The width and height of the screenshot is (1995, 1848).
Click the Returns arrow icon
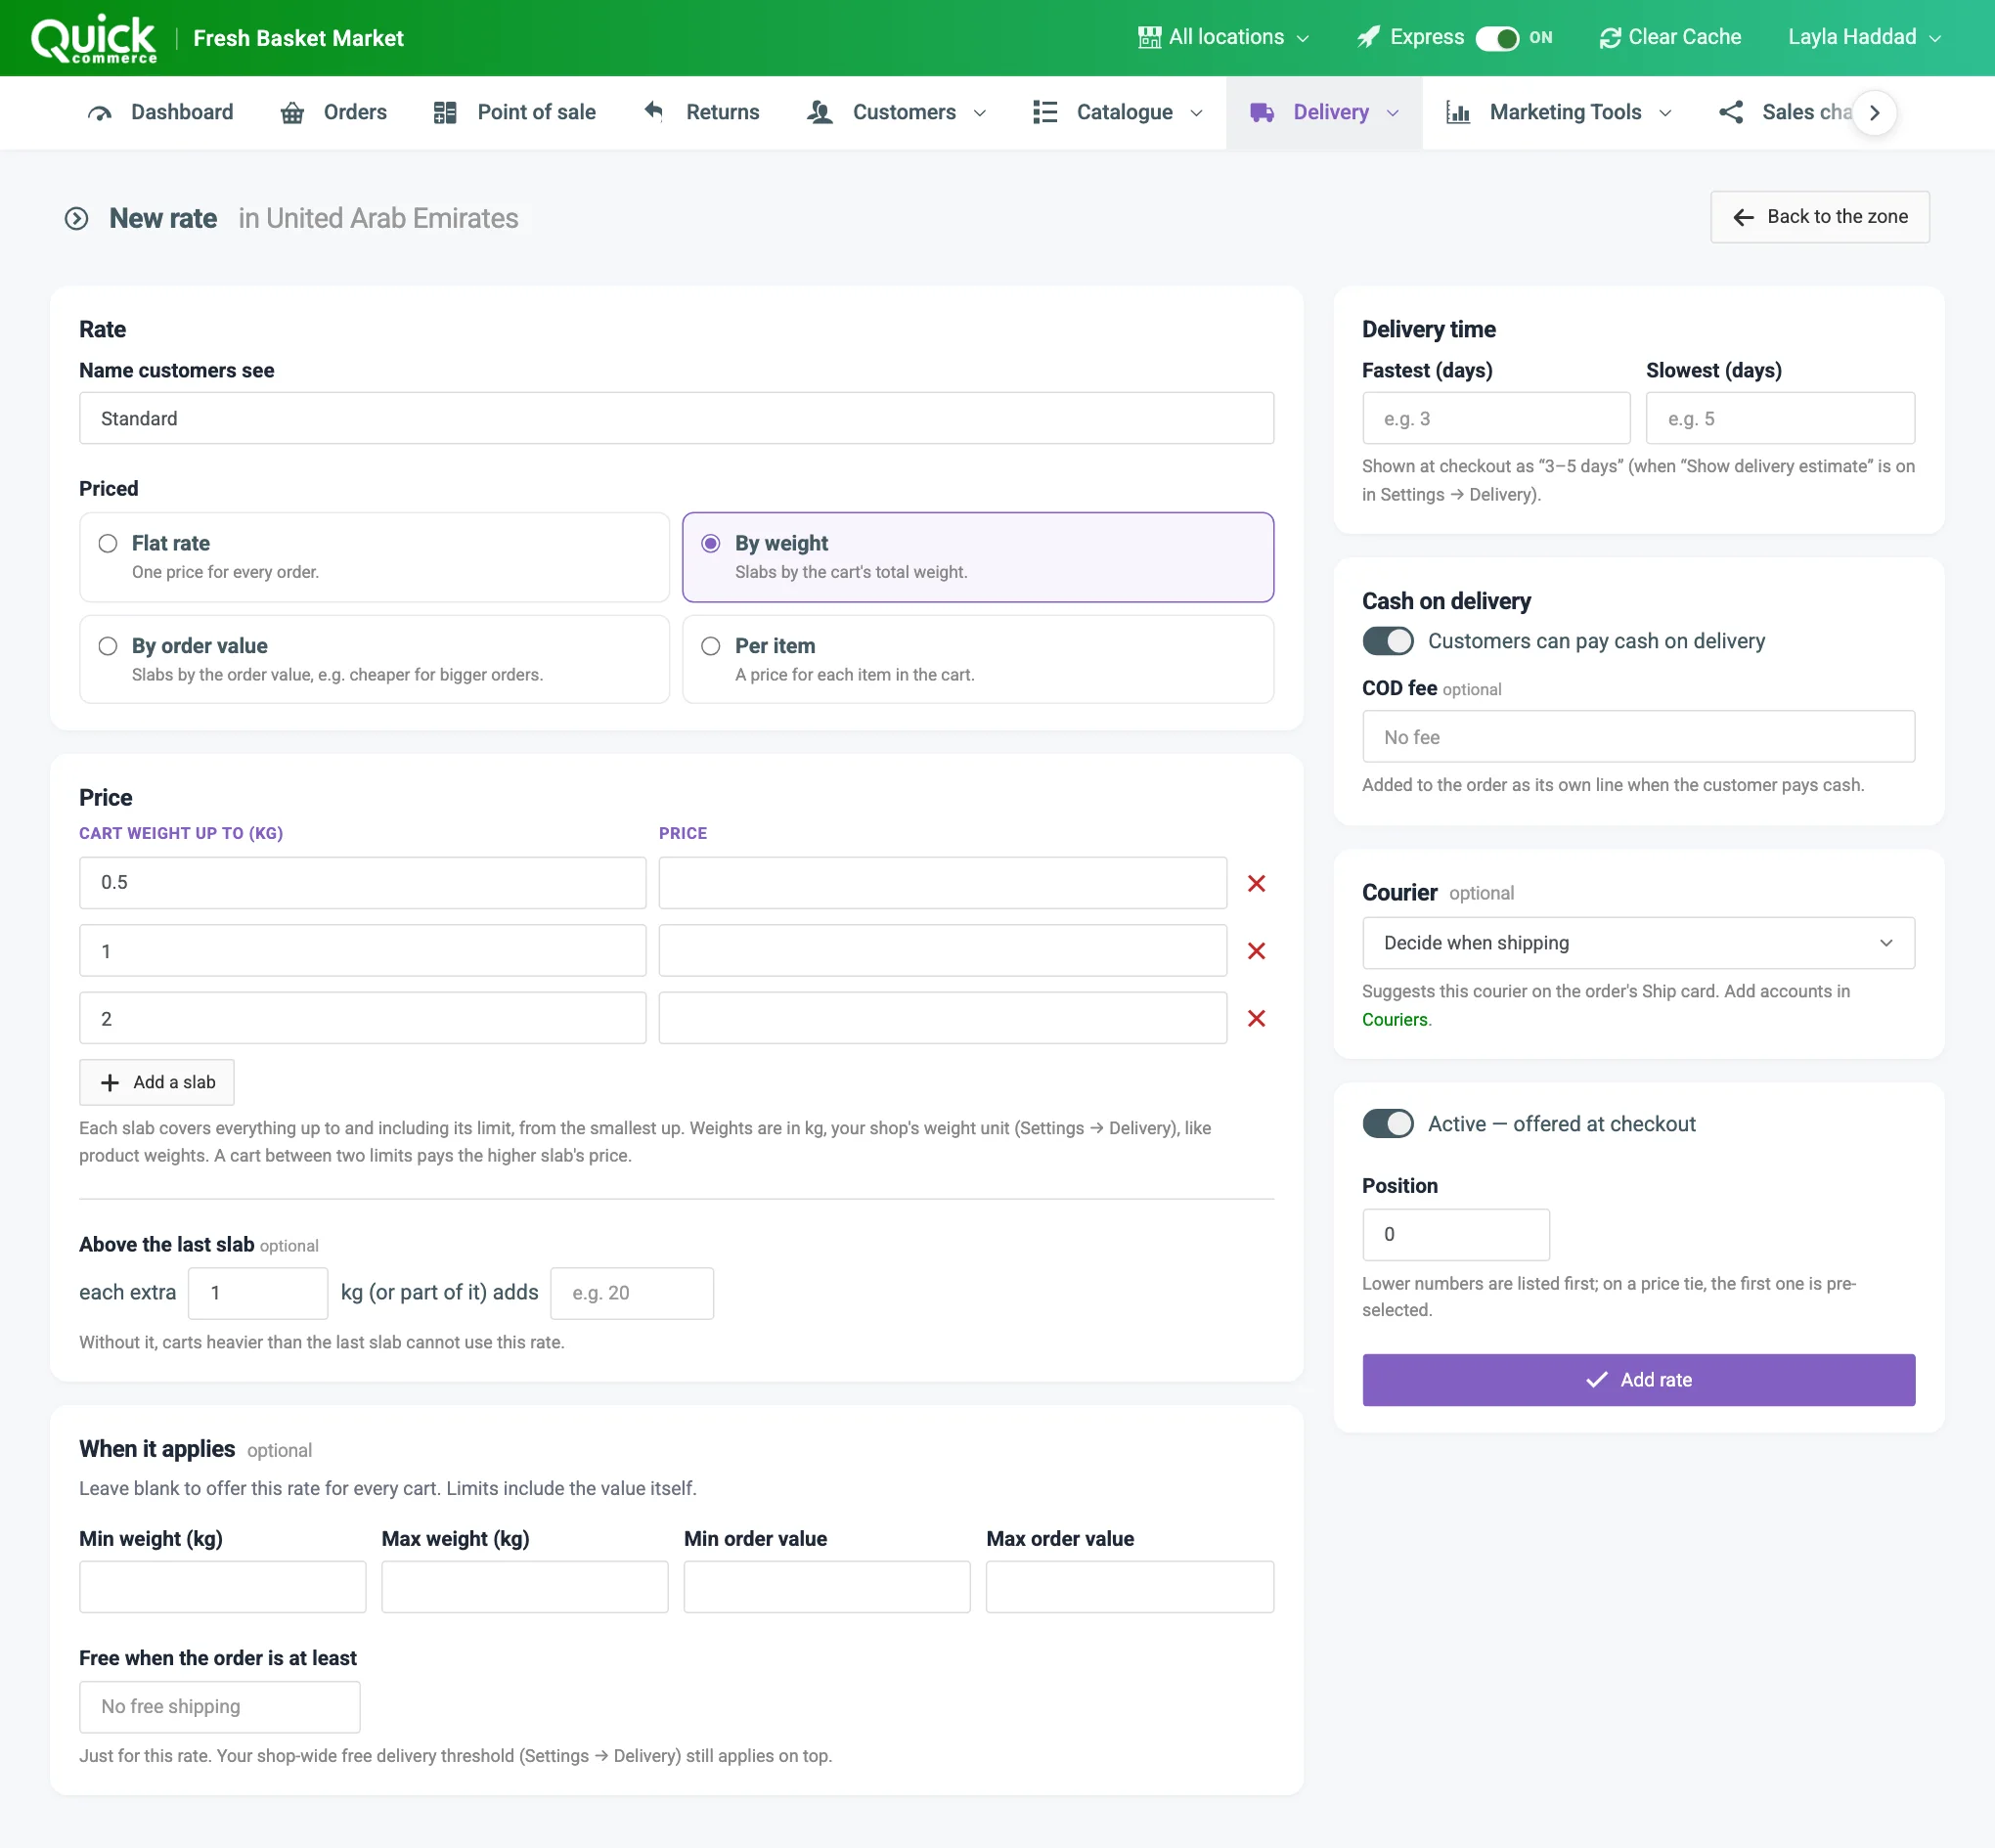[x=654, y=112]
